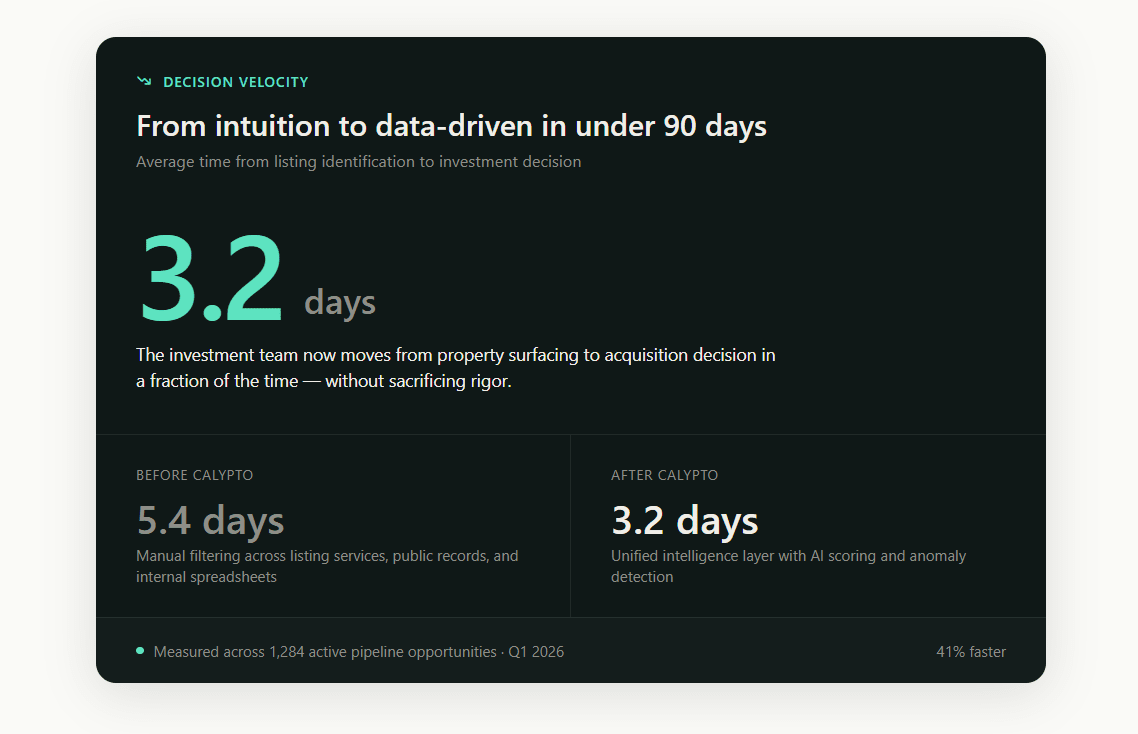Click the green status dot in footer
The image size is (1138, 734).
pos(140,651)
